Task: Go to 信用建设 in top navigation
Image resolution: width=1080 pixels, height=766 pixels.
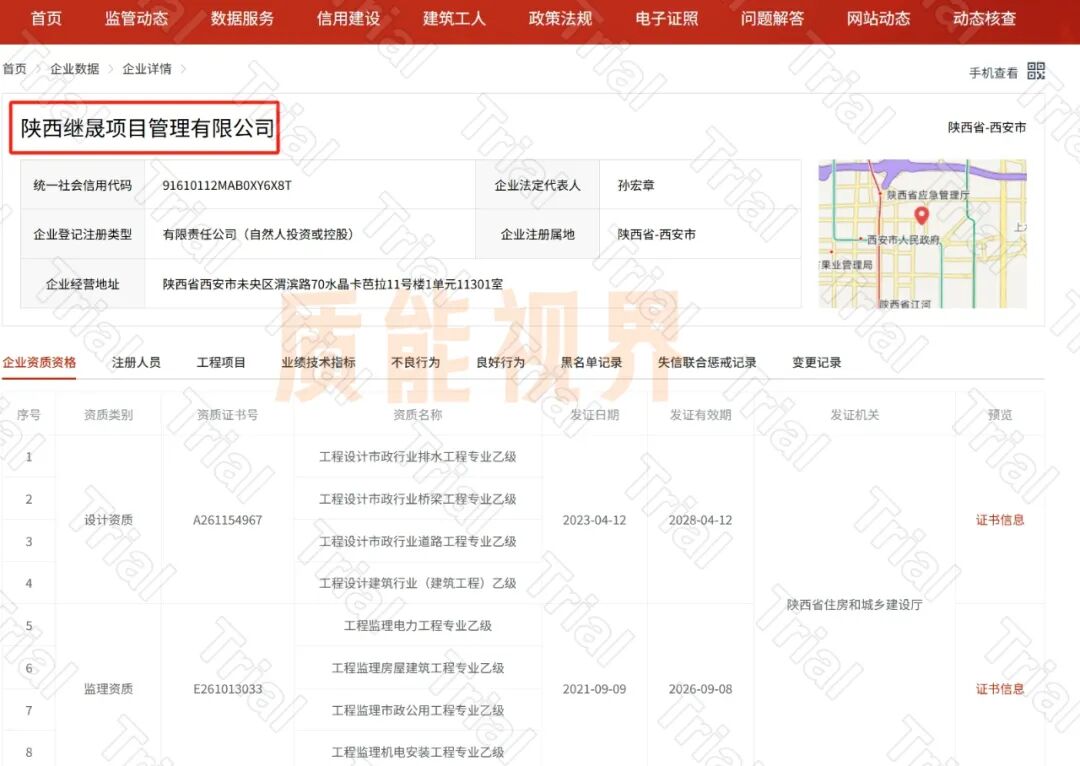Action: click(x=348, y=19)
